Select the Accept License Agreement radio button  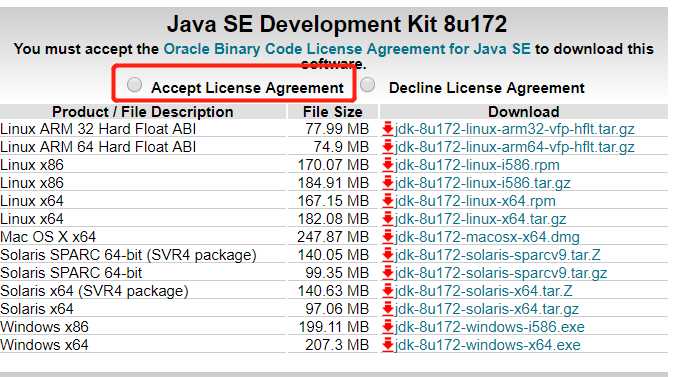tap(134, 84)
